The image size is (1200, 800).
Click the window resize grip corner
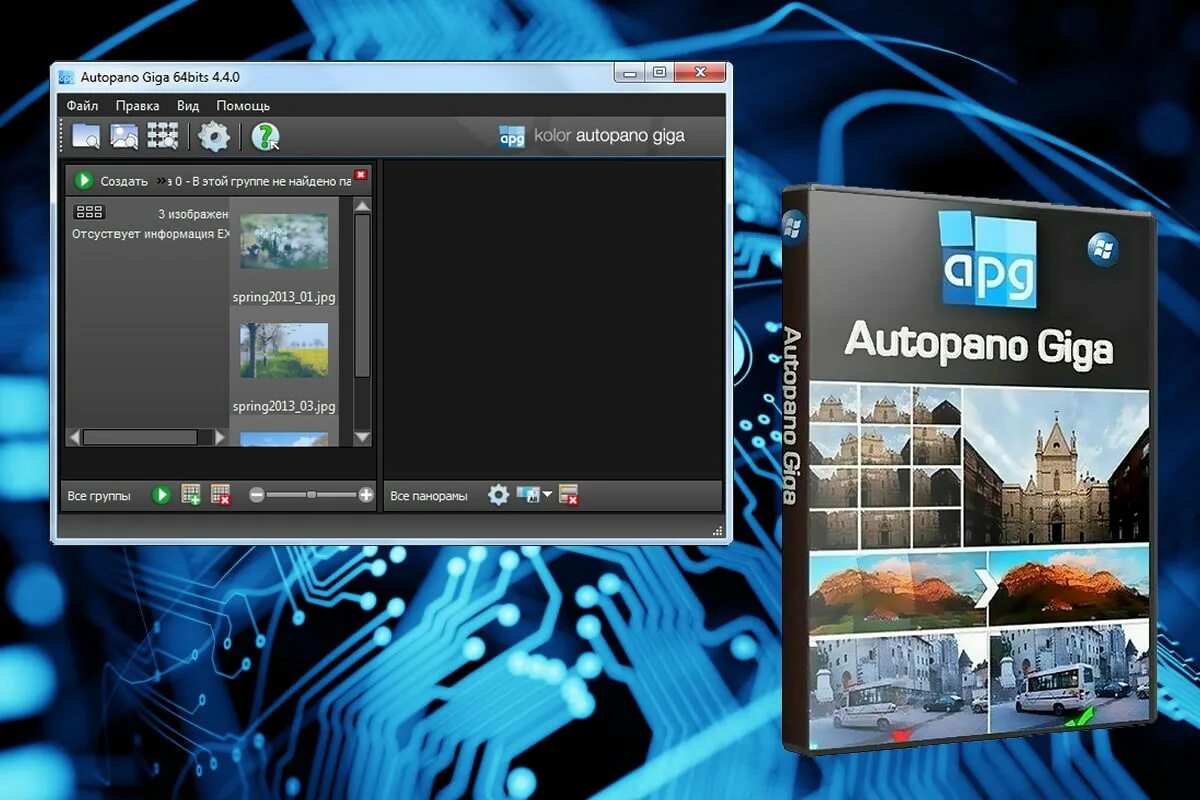(718, 530)
